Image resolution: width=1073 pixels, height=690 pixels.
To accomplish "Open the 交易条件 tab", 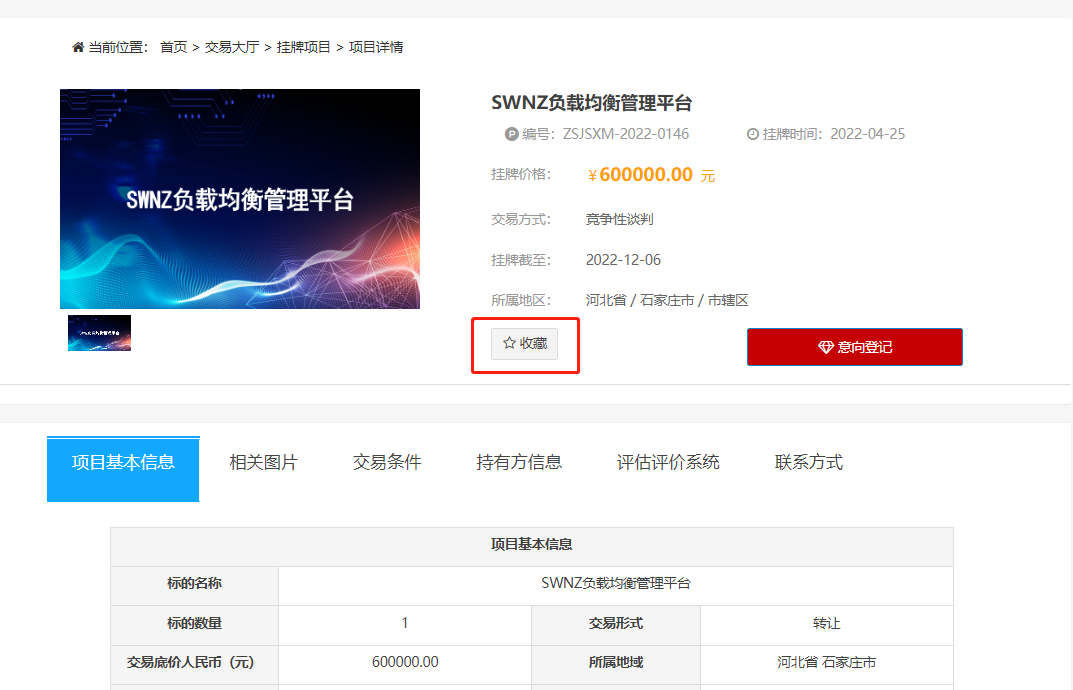I will [x=387, y=463].
